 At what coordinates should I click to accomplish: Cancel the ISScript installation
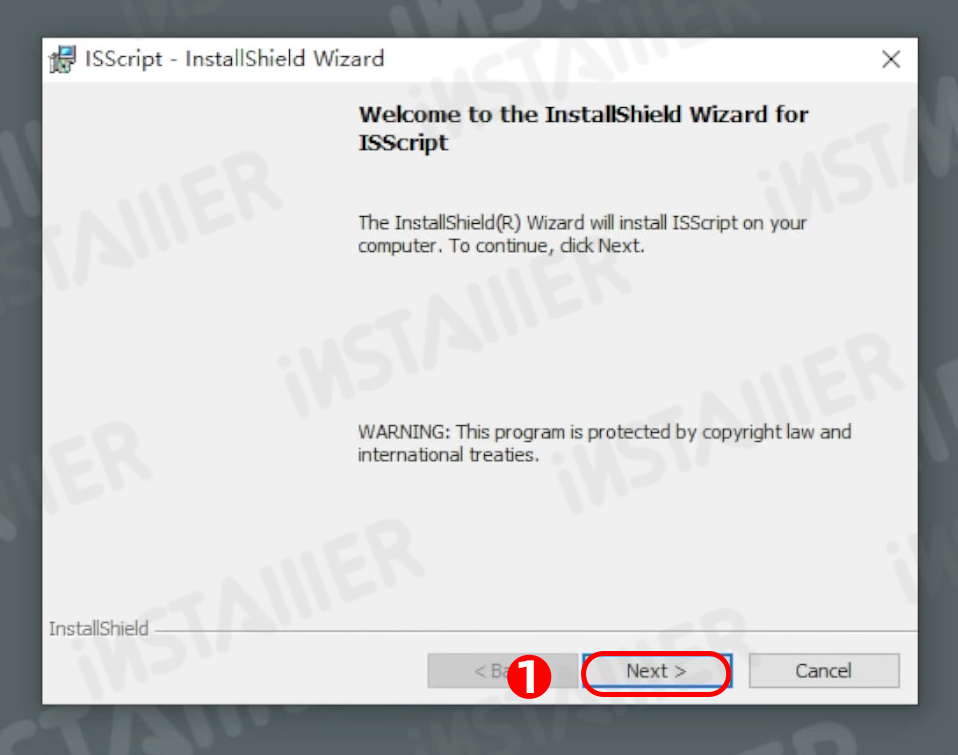tap(824, 671)
